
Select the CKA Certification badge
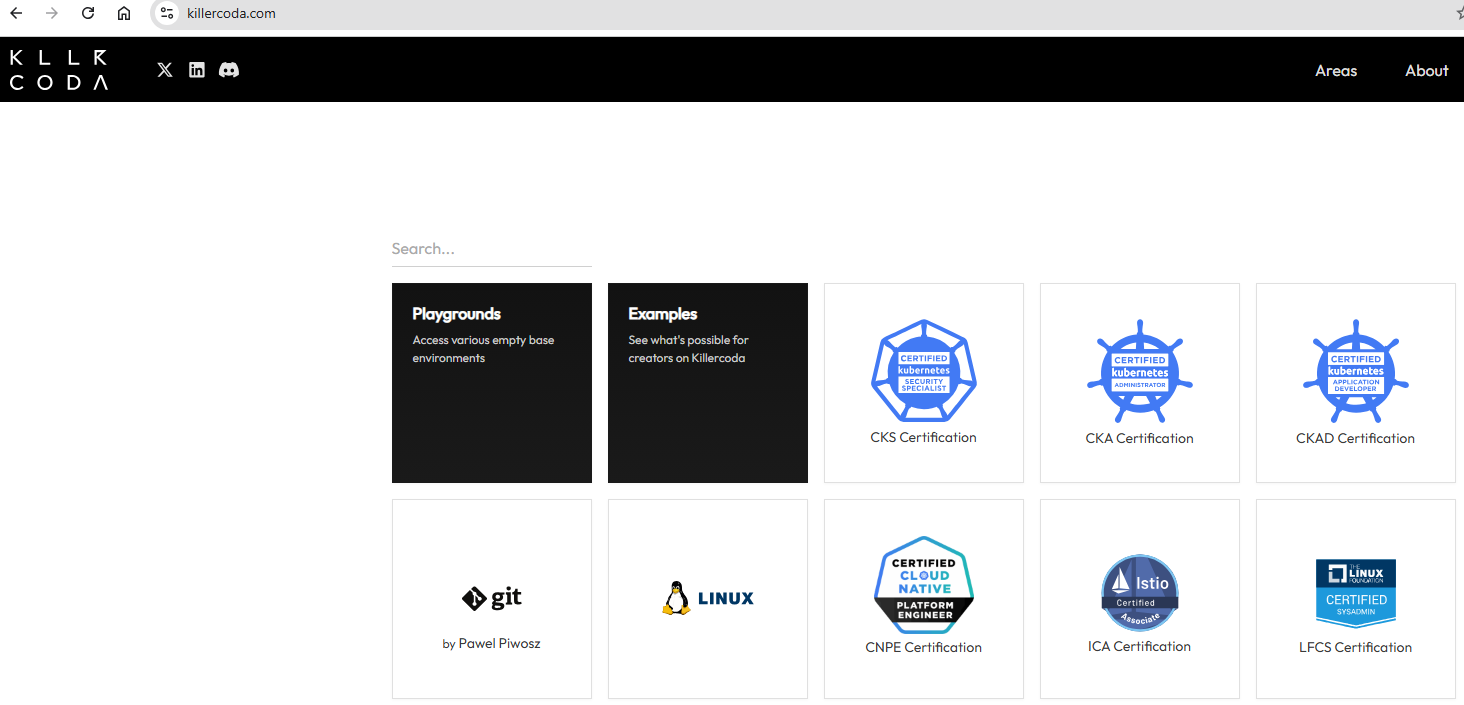[1139, 372]
